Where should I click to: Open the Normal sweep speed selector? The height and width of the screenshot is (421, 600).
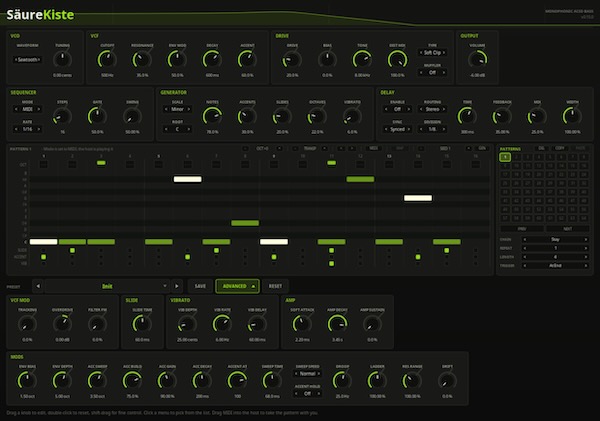point(307,374)
